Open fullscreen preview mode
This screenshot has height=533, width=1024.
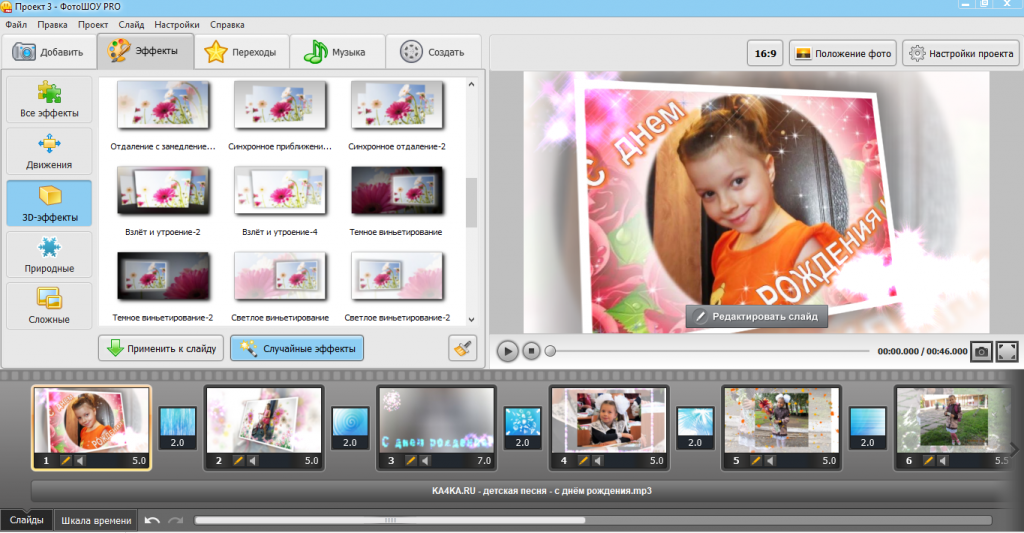1006,352
